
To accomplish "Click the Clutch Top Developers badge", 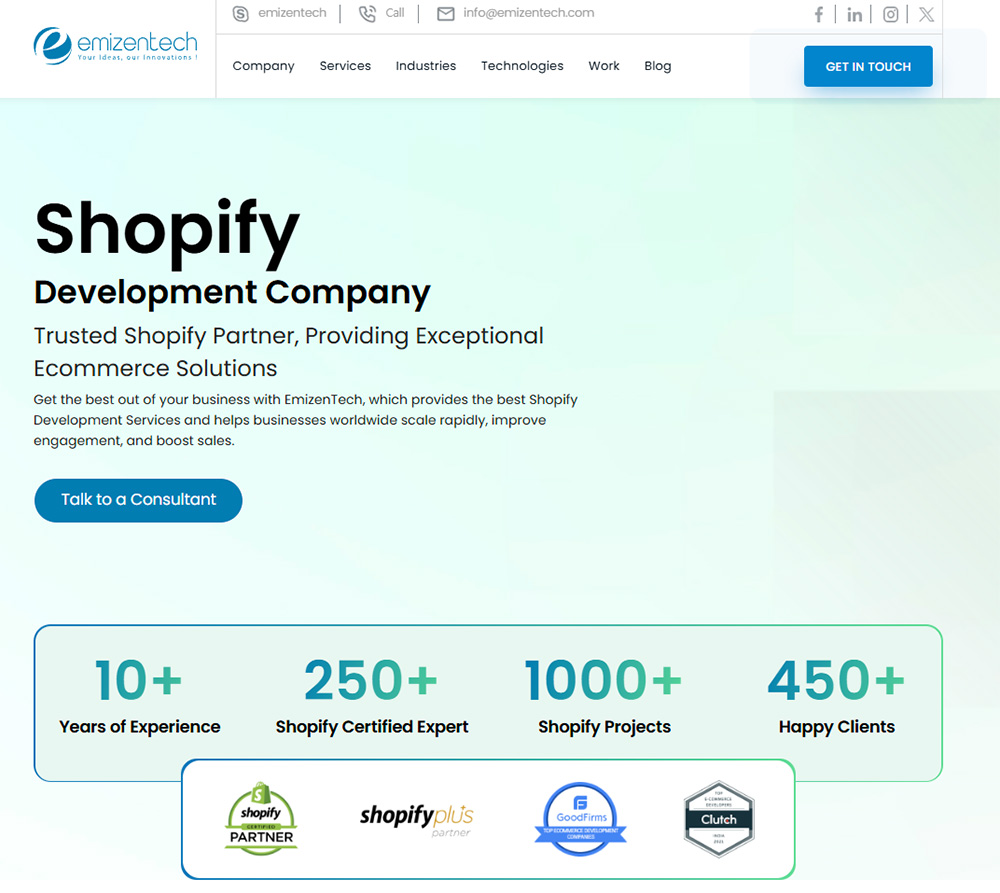I will (718, 818).
